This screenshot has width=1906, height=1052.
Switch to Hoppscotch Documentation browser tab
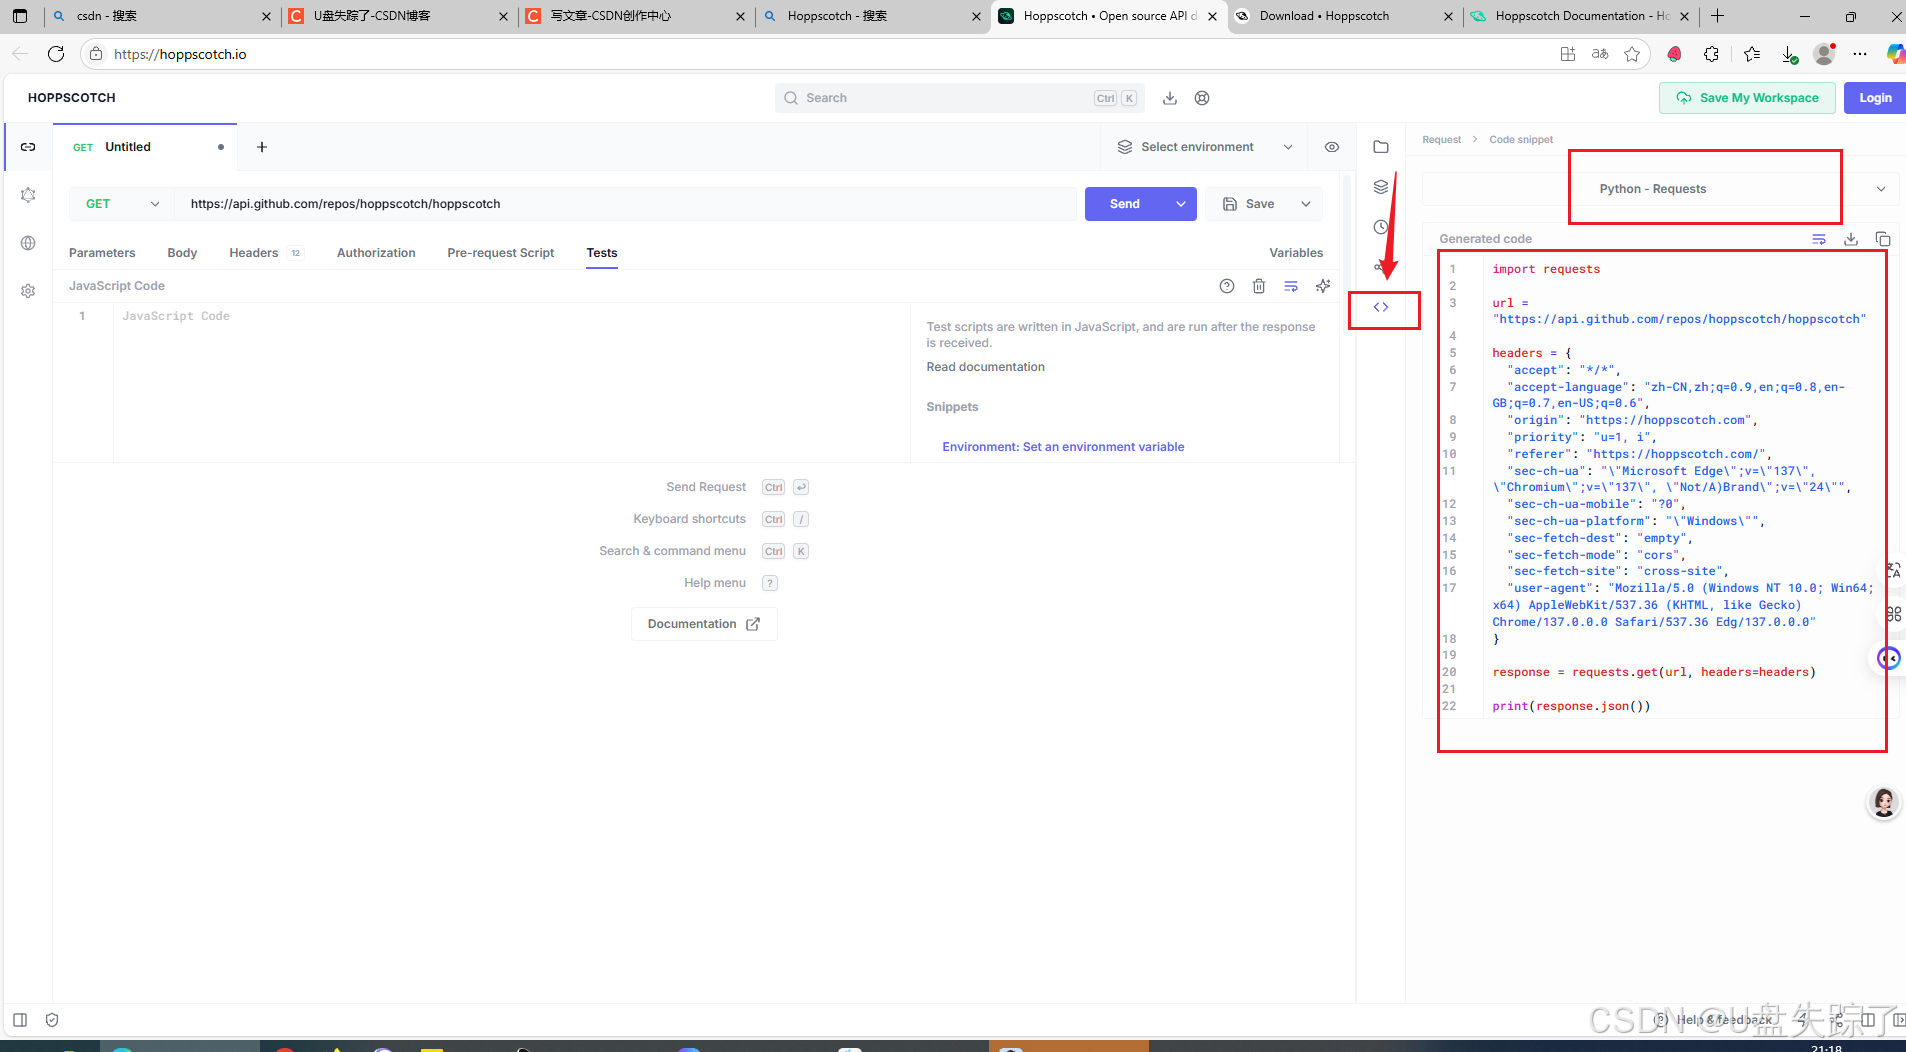(1580, 16)
